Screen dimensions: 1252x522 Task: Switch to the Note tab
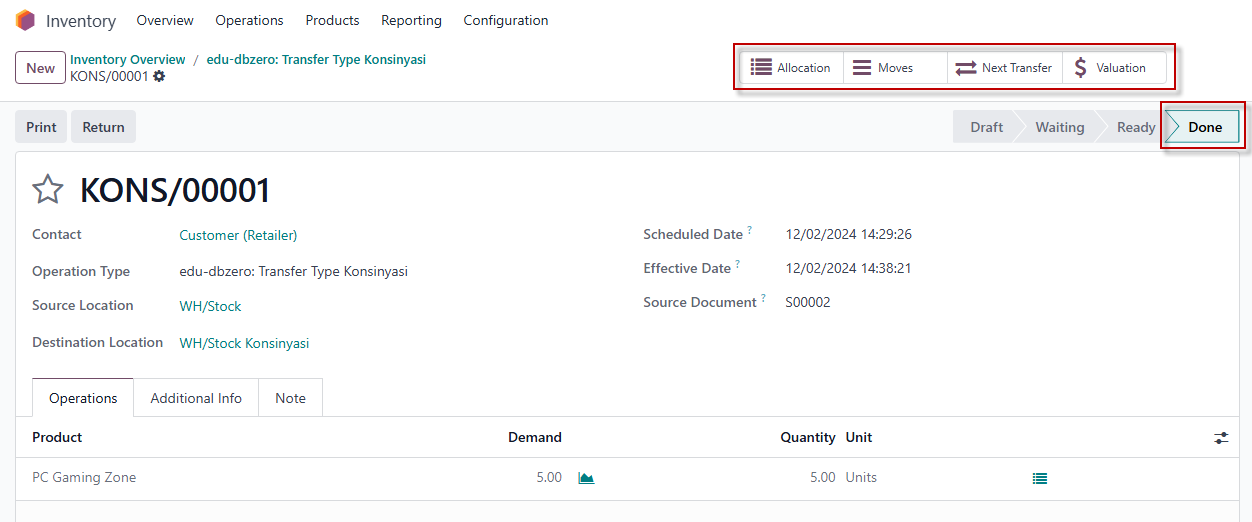click(x=290, y=398)
